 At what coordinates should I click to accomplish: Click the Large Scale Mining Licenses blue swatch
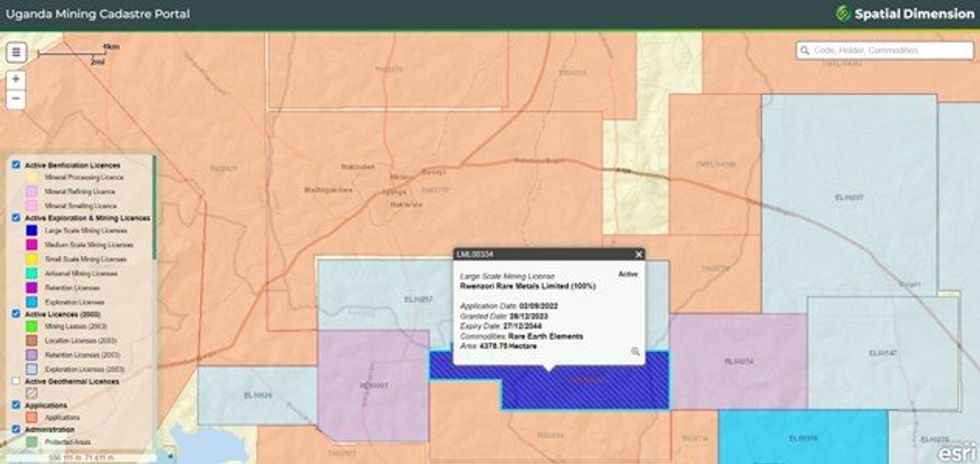(x=32, y=230)
